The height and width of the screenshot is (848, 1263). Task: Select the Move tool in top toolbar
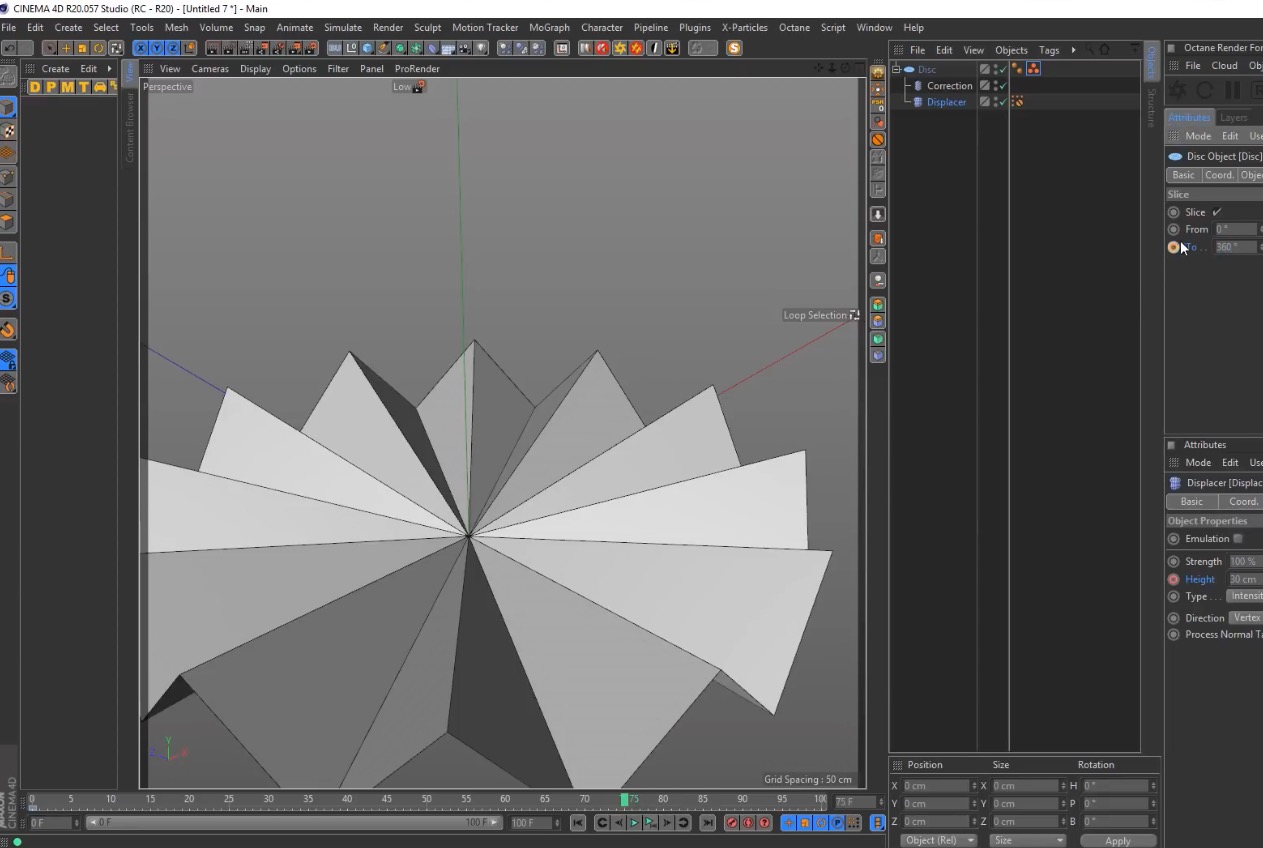[x=66, y=48]
